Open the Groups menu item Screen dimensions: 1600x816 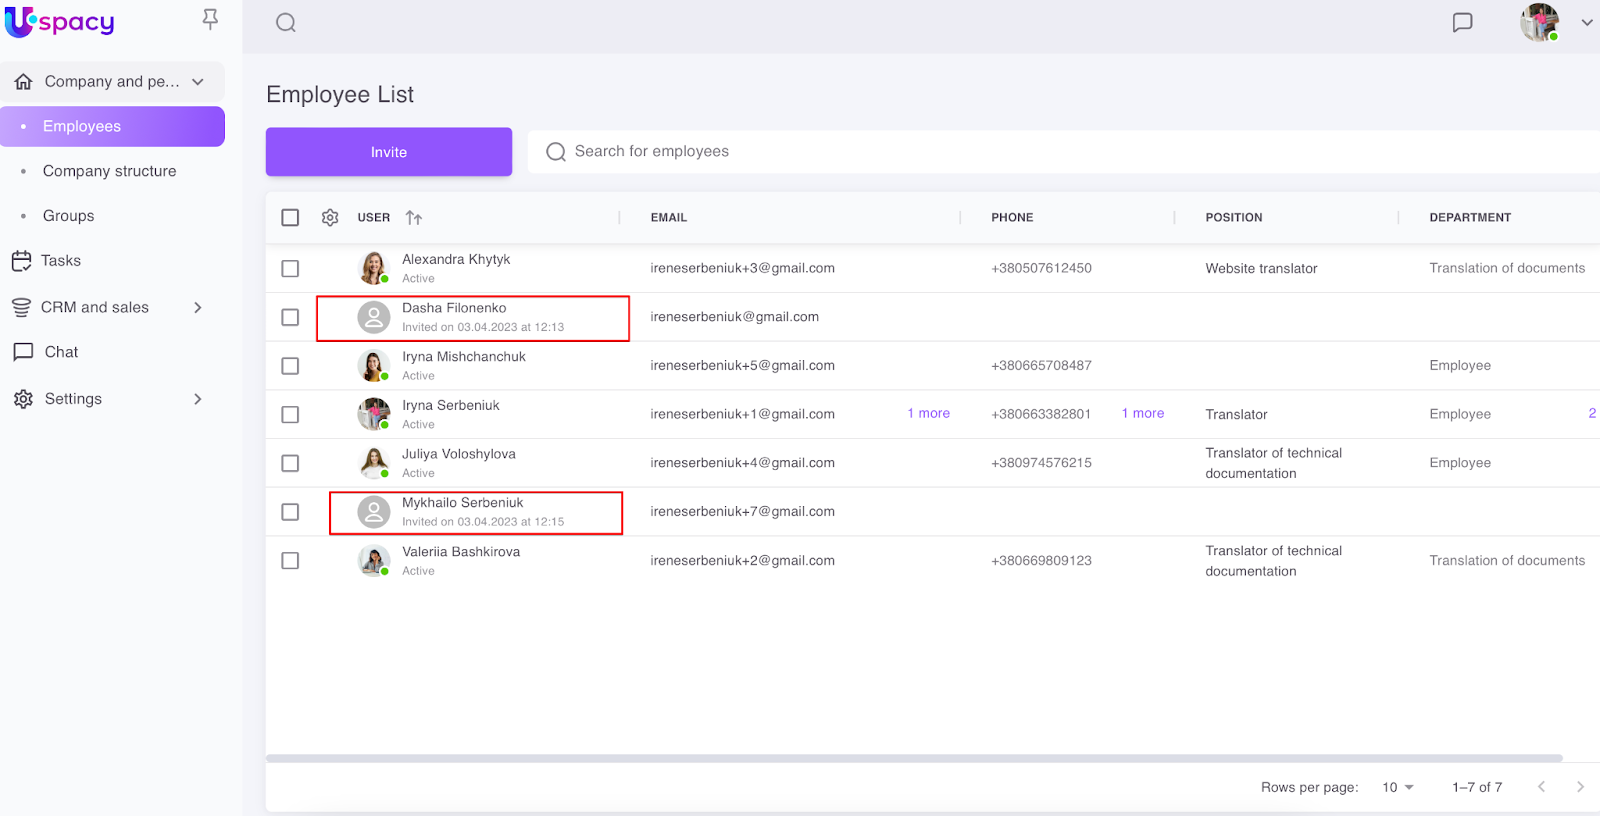68,216
